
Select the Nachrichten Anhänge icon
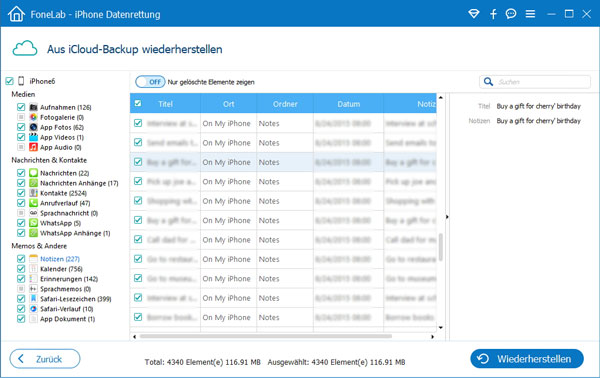[34, 183]
